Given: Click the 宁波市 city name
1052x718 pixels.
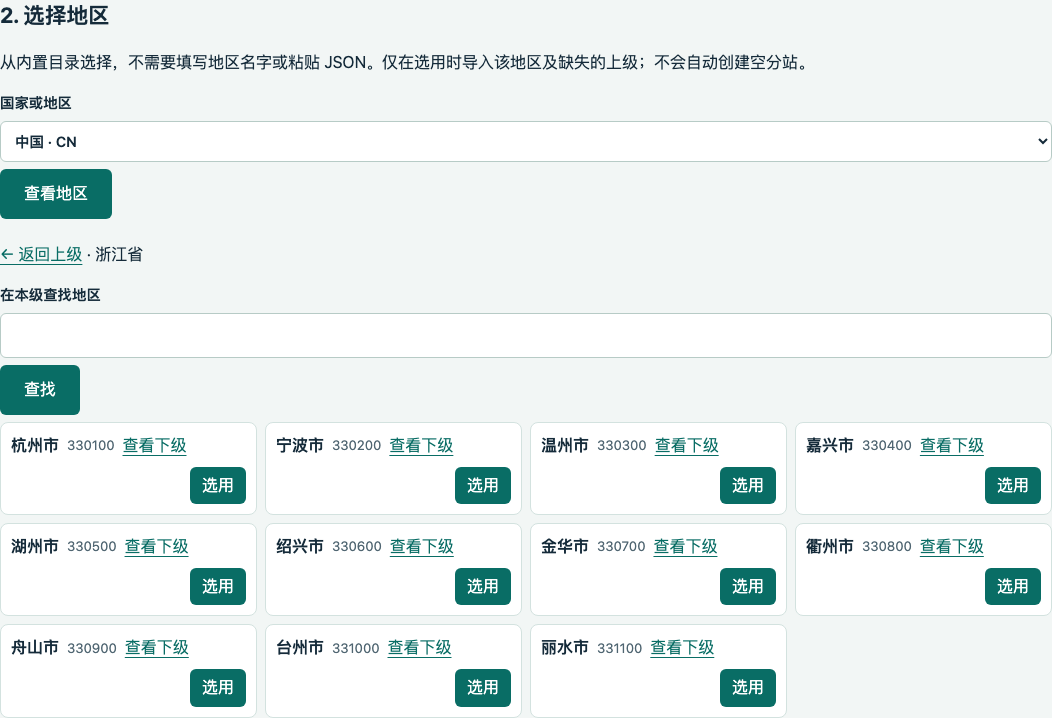Looking at the screenshot, I should [300, 446].
